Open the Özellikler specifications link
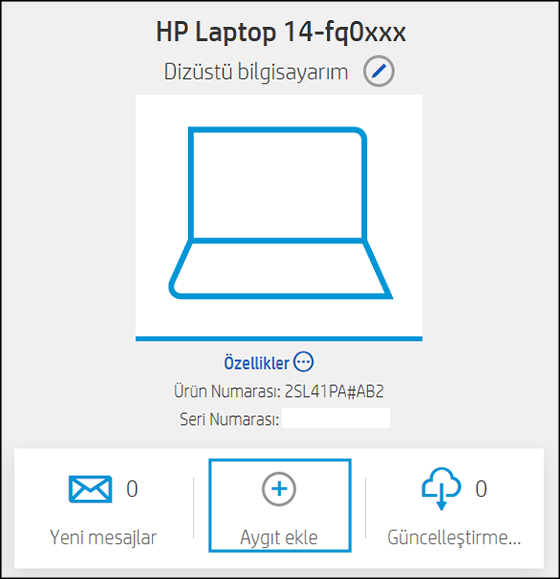The image size is (560, 579). pos(257,363)
